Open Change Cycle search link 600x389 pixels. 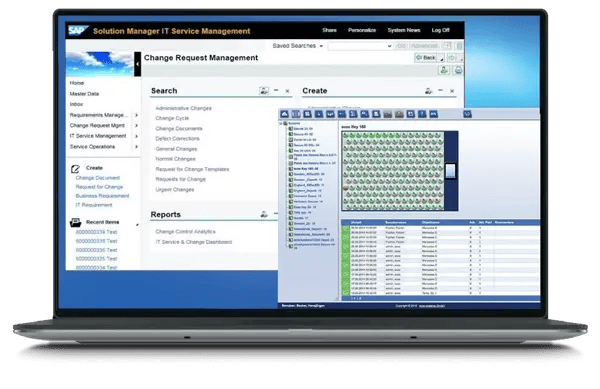pos(172,118)
